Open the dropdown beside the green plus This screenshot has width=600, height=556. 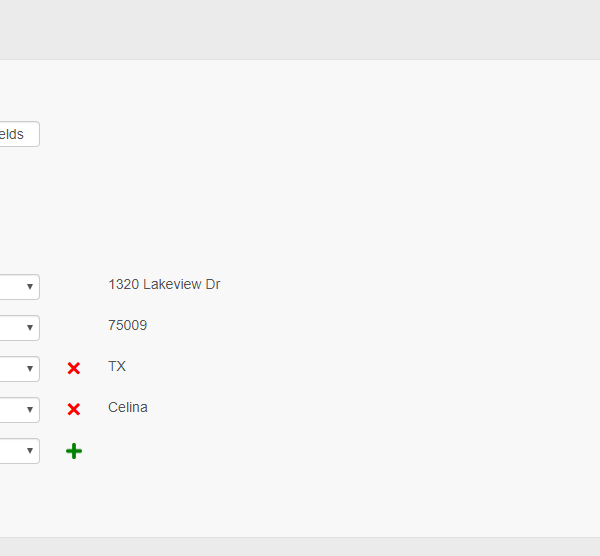(x=18, y=451)
